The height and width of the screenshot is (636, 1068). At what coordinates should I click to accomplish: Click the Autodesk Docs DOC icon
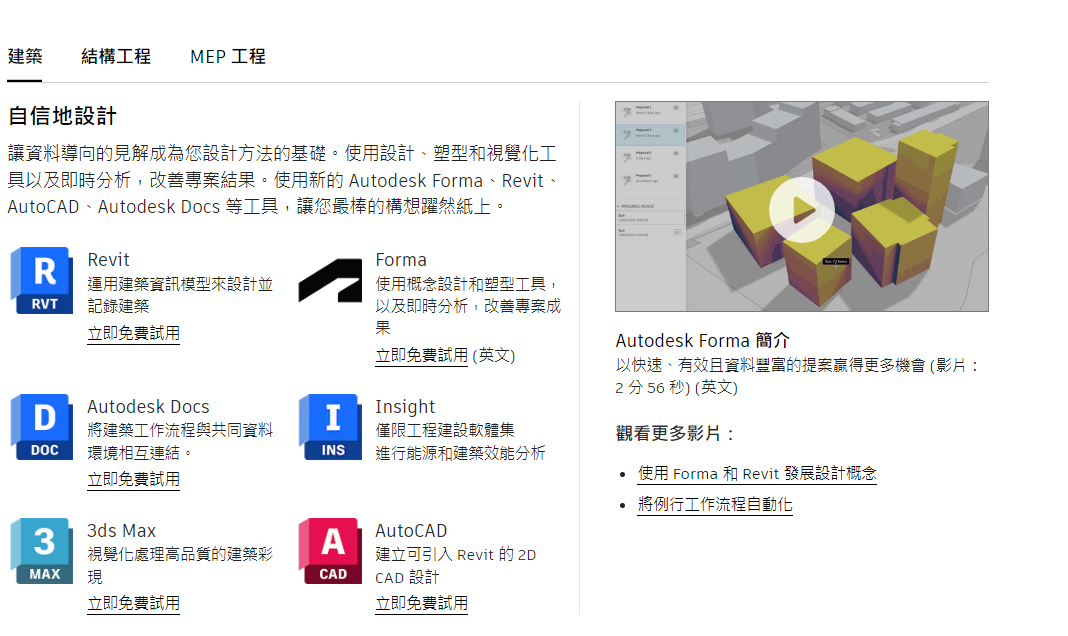click(42, 427)
